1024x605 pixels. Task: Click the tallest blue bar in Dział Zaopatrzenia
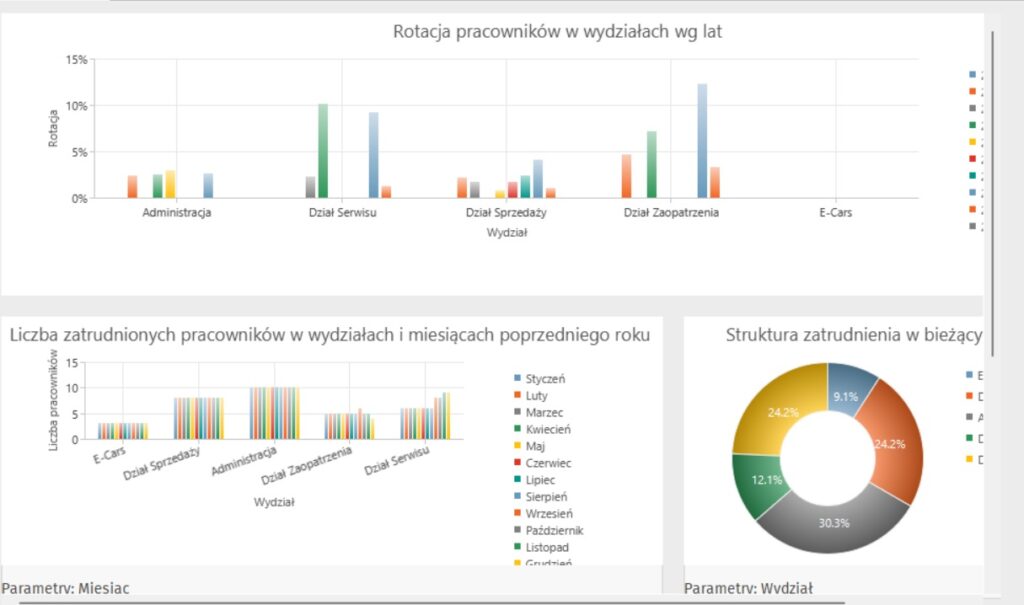point(702,140)
